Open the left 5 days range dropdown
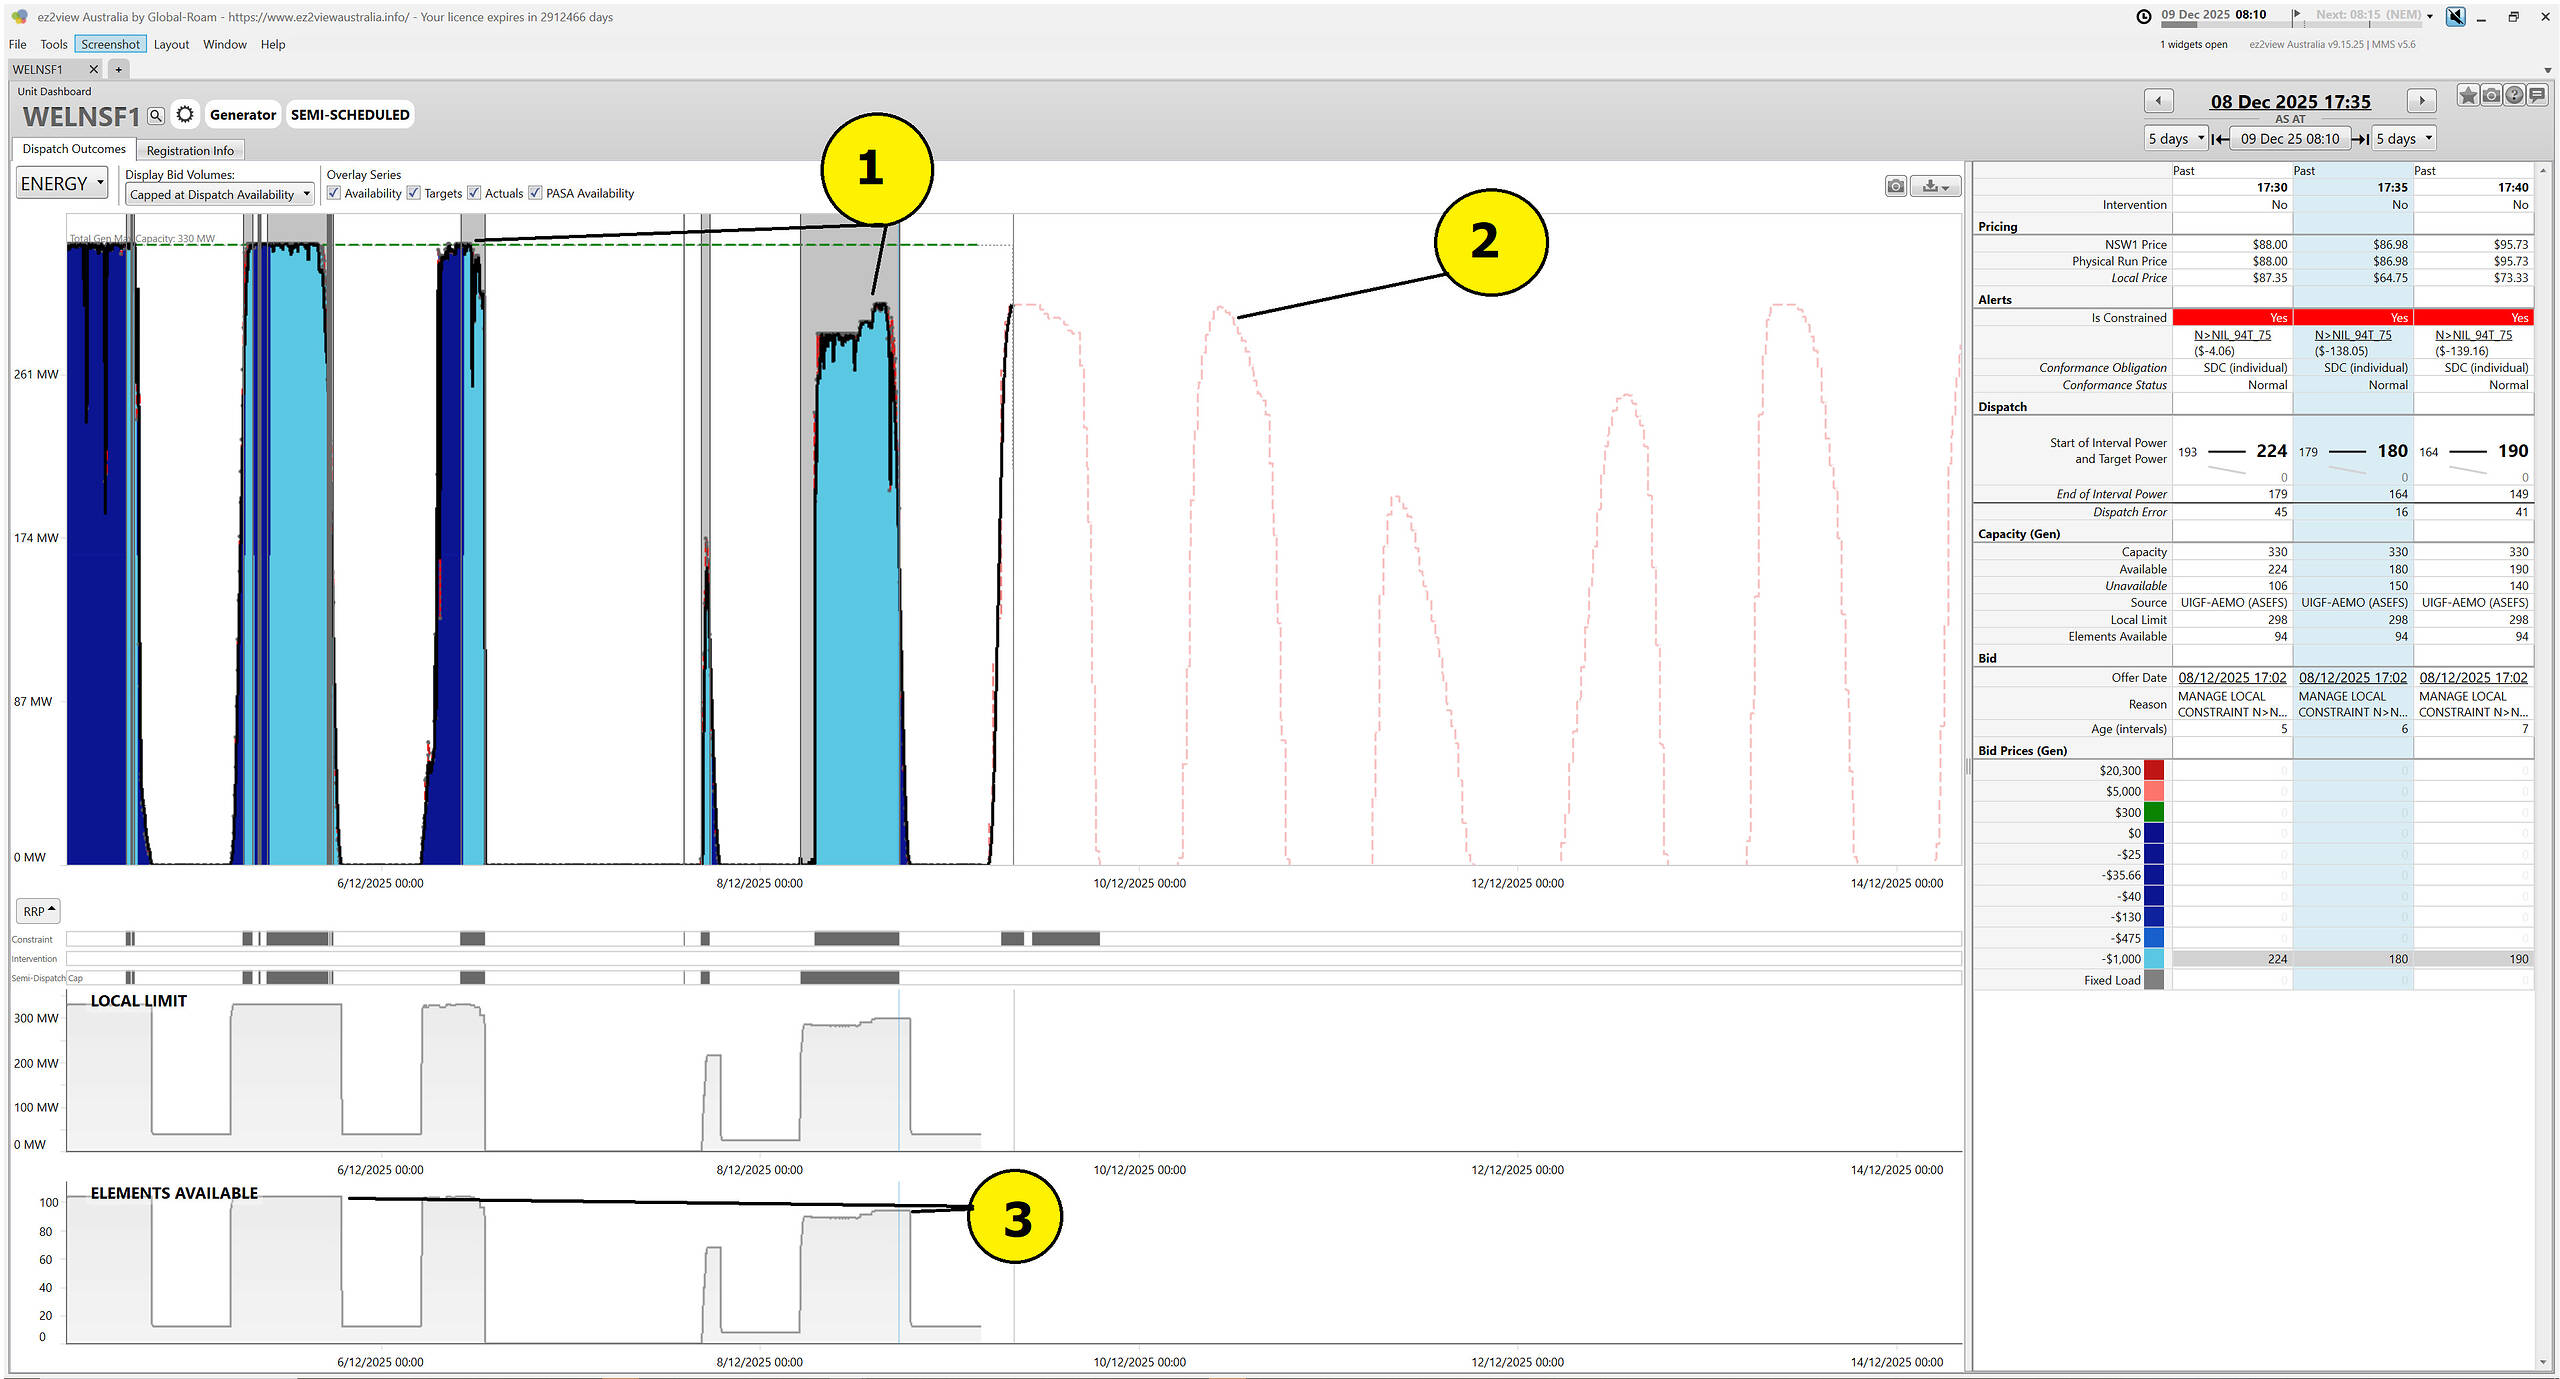2560x1379 pixels. pos(2176,139)
